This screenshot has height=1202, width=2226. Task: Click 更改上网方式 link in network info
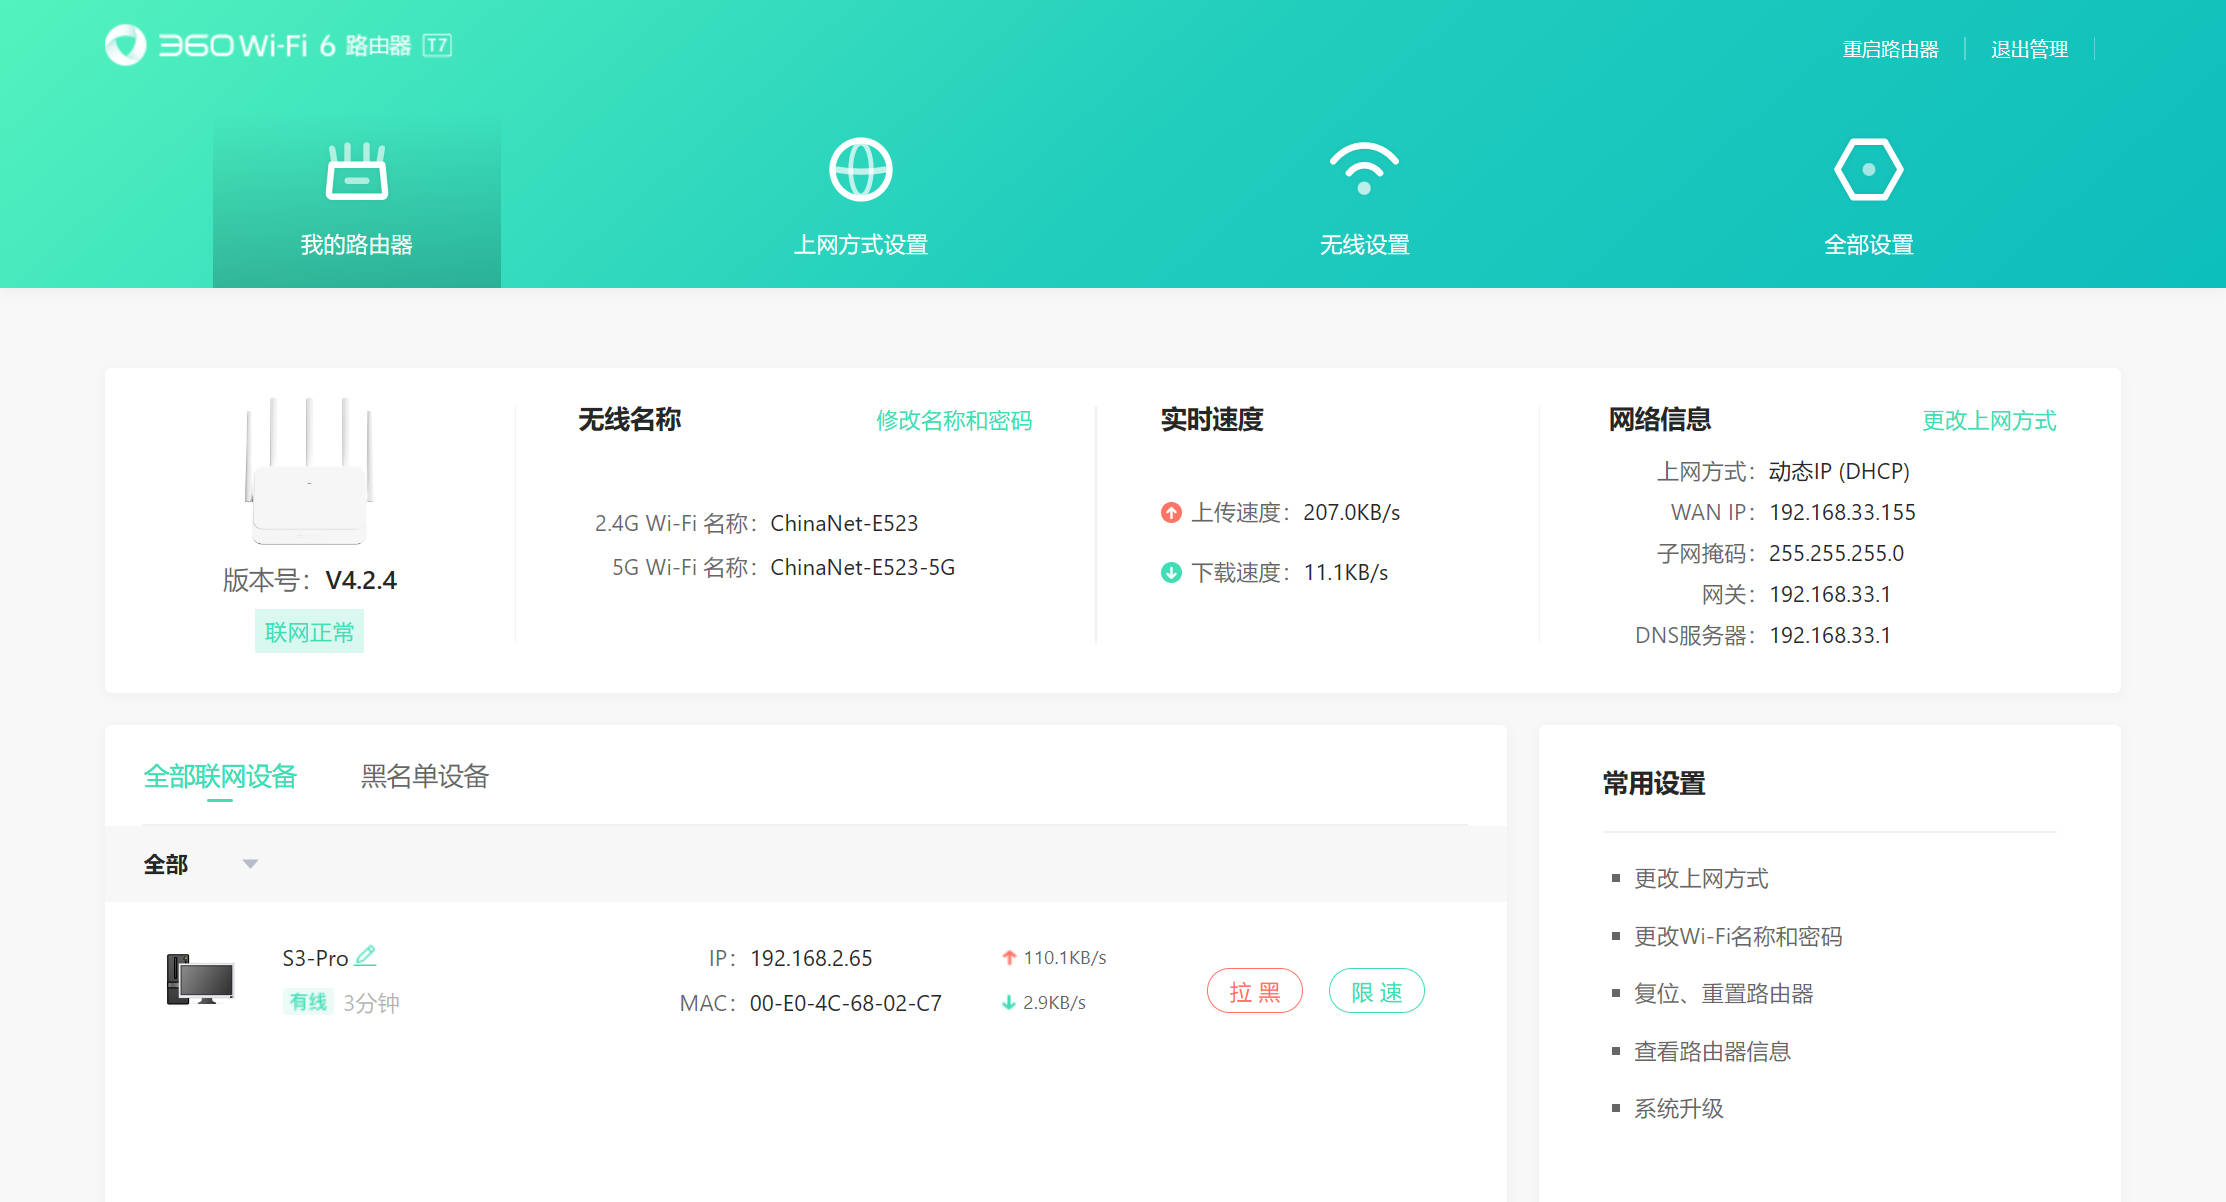click(x=1988, y=420)
